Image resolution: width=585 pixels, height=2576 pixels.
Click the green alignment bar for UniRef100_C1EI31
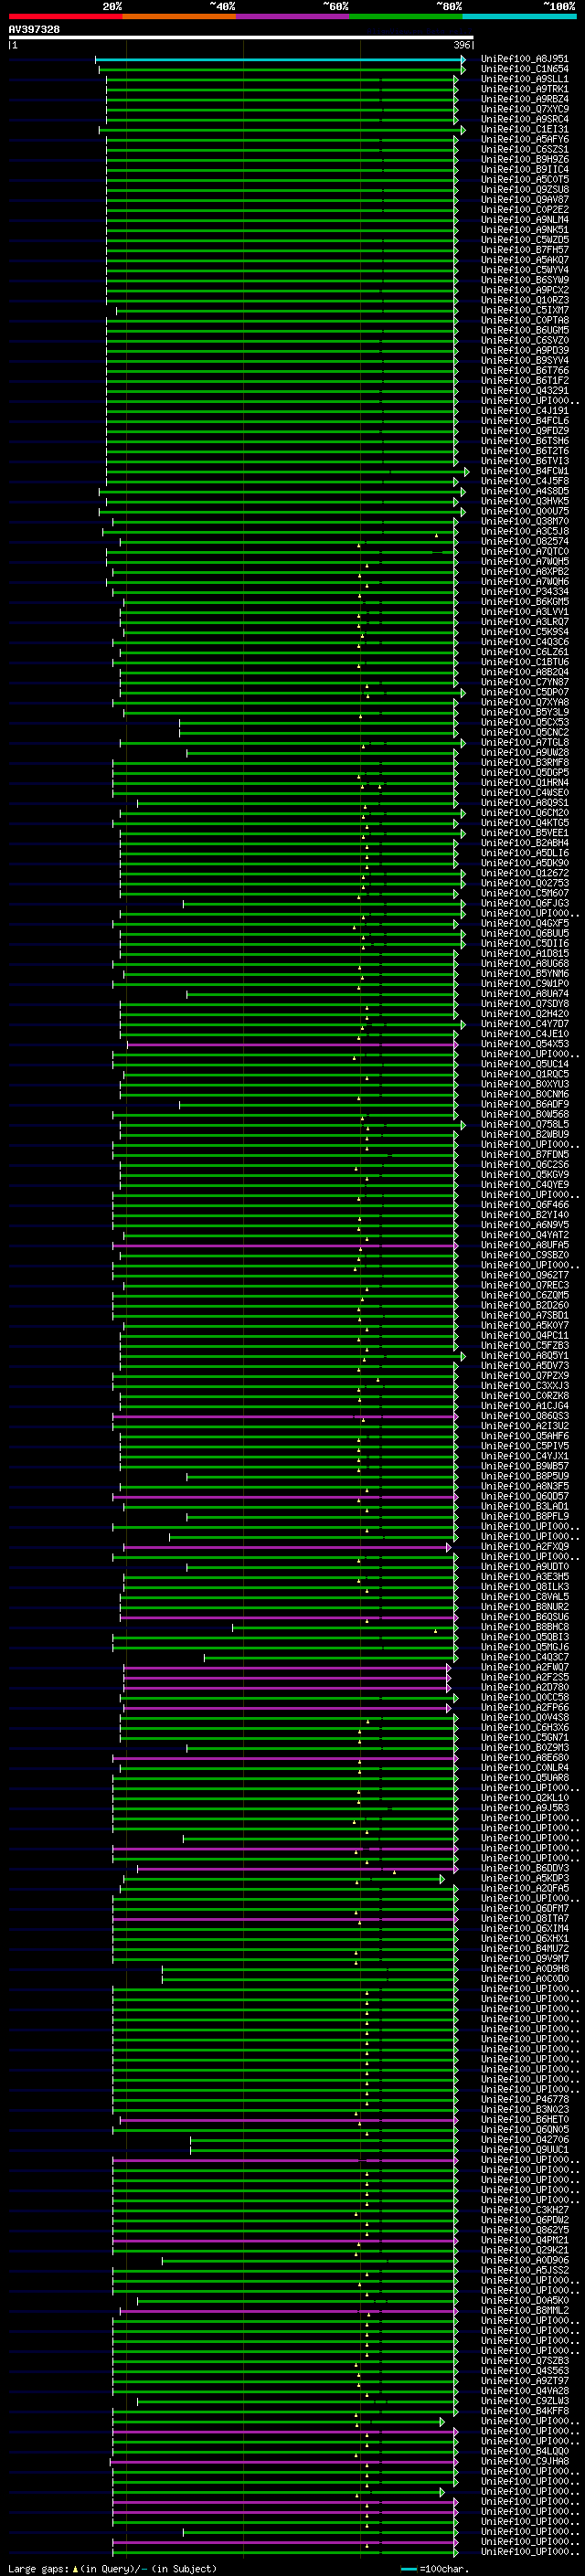tap(282, 130)
